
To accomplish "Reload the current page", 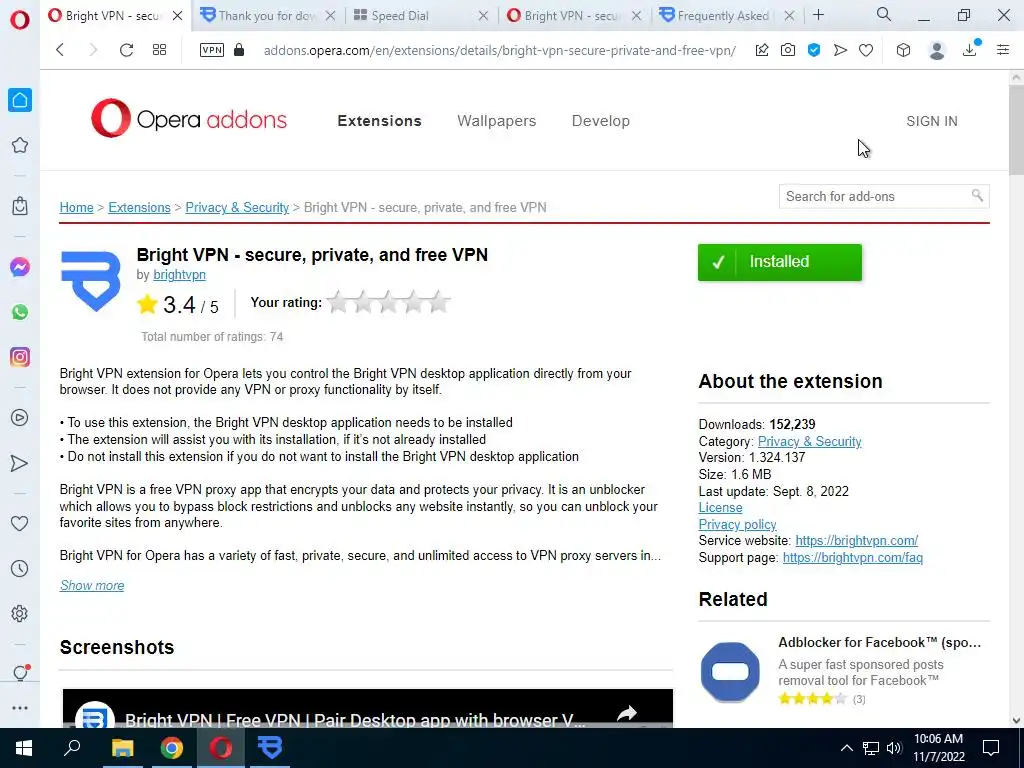I will click(x=126, y=50).
